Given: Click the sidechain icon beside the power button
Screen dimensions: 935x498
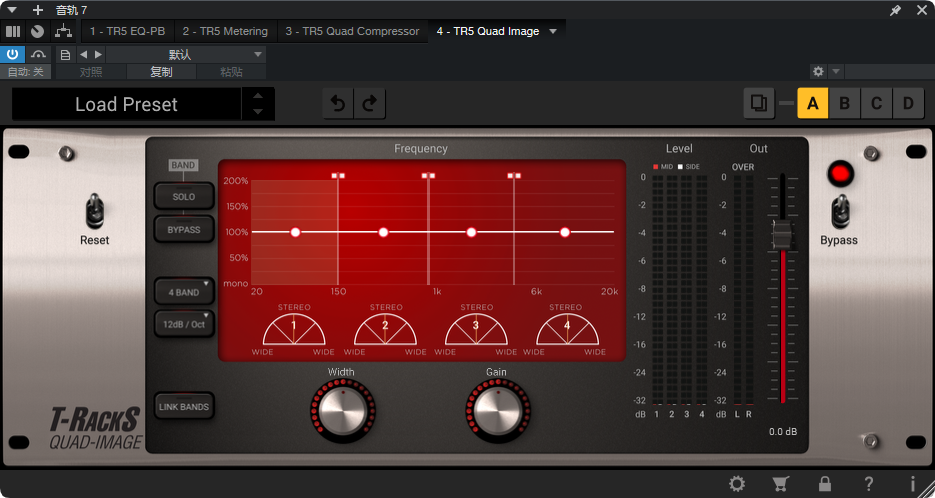Looking at the screenshot, I should (38, 54).
